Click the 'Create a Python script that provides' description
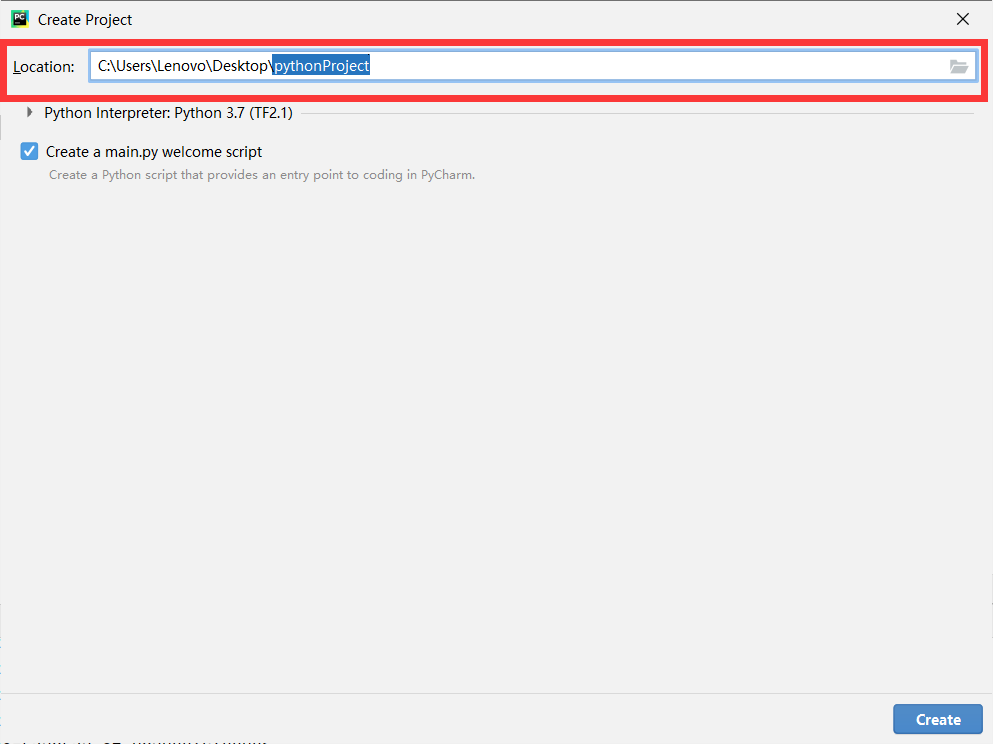The image size is (993, 744). pos(262,175)
